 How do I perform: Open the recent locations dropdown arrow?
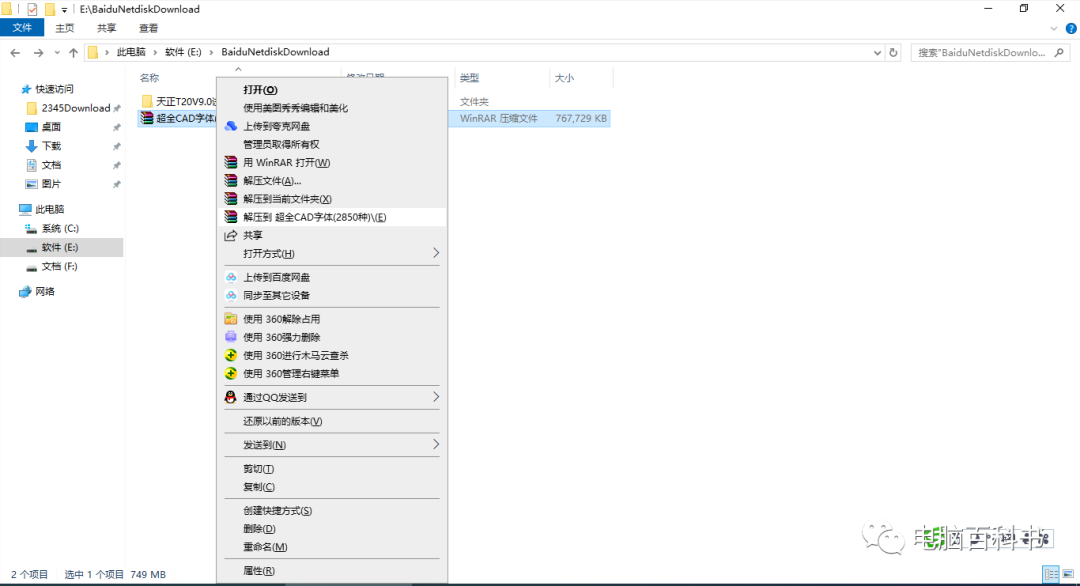tap(57, 52)
